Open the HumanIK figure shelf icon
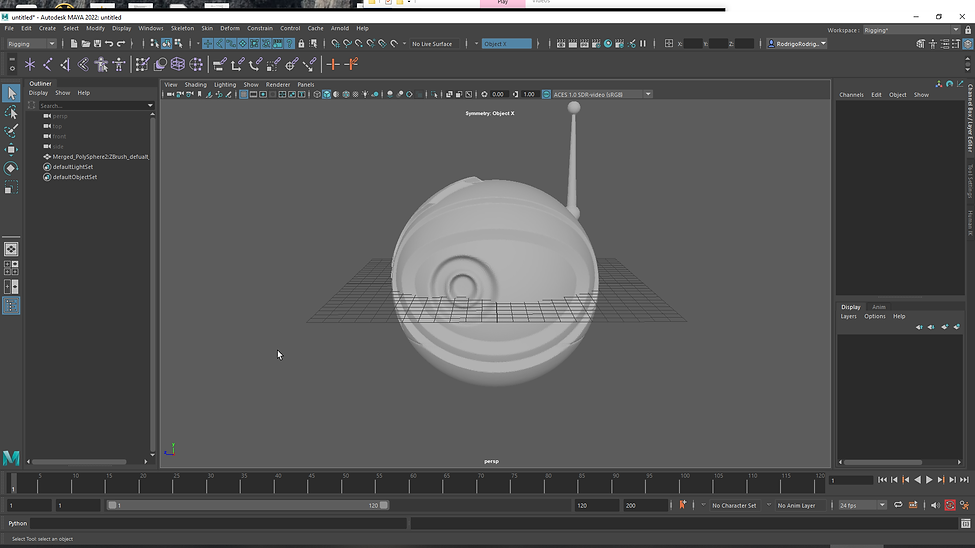The height and width of the screenshot is (548, 975). [119, 64]
